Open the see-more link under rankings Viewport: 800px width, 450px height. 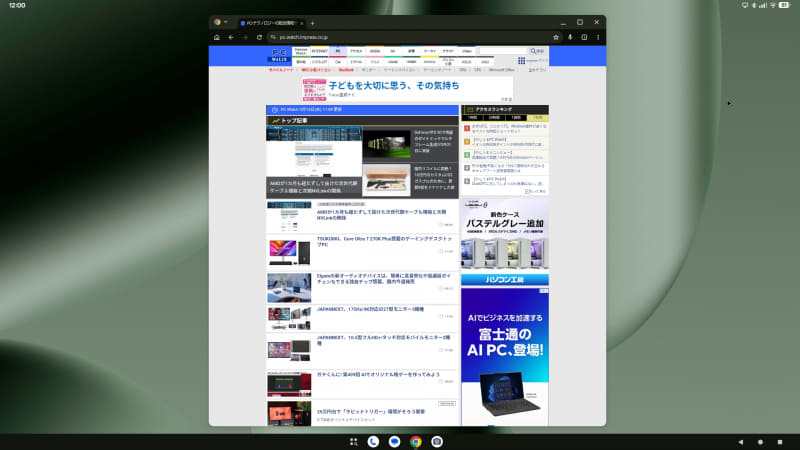[535, 191]
